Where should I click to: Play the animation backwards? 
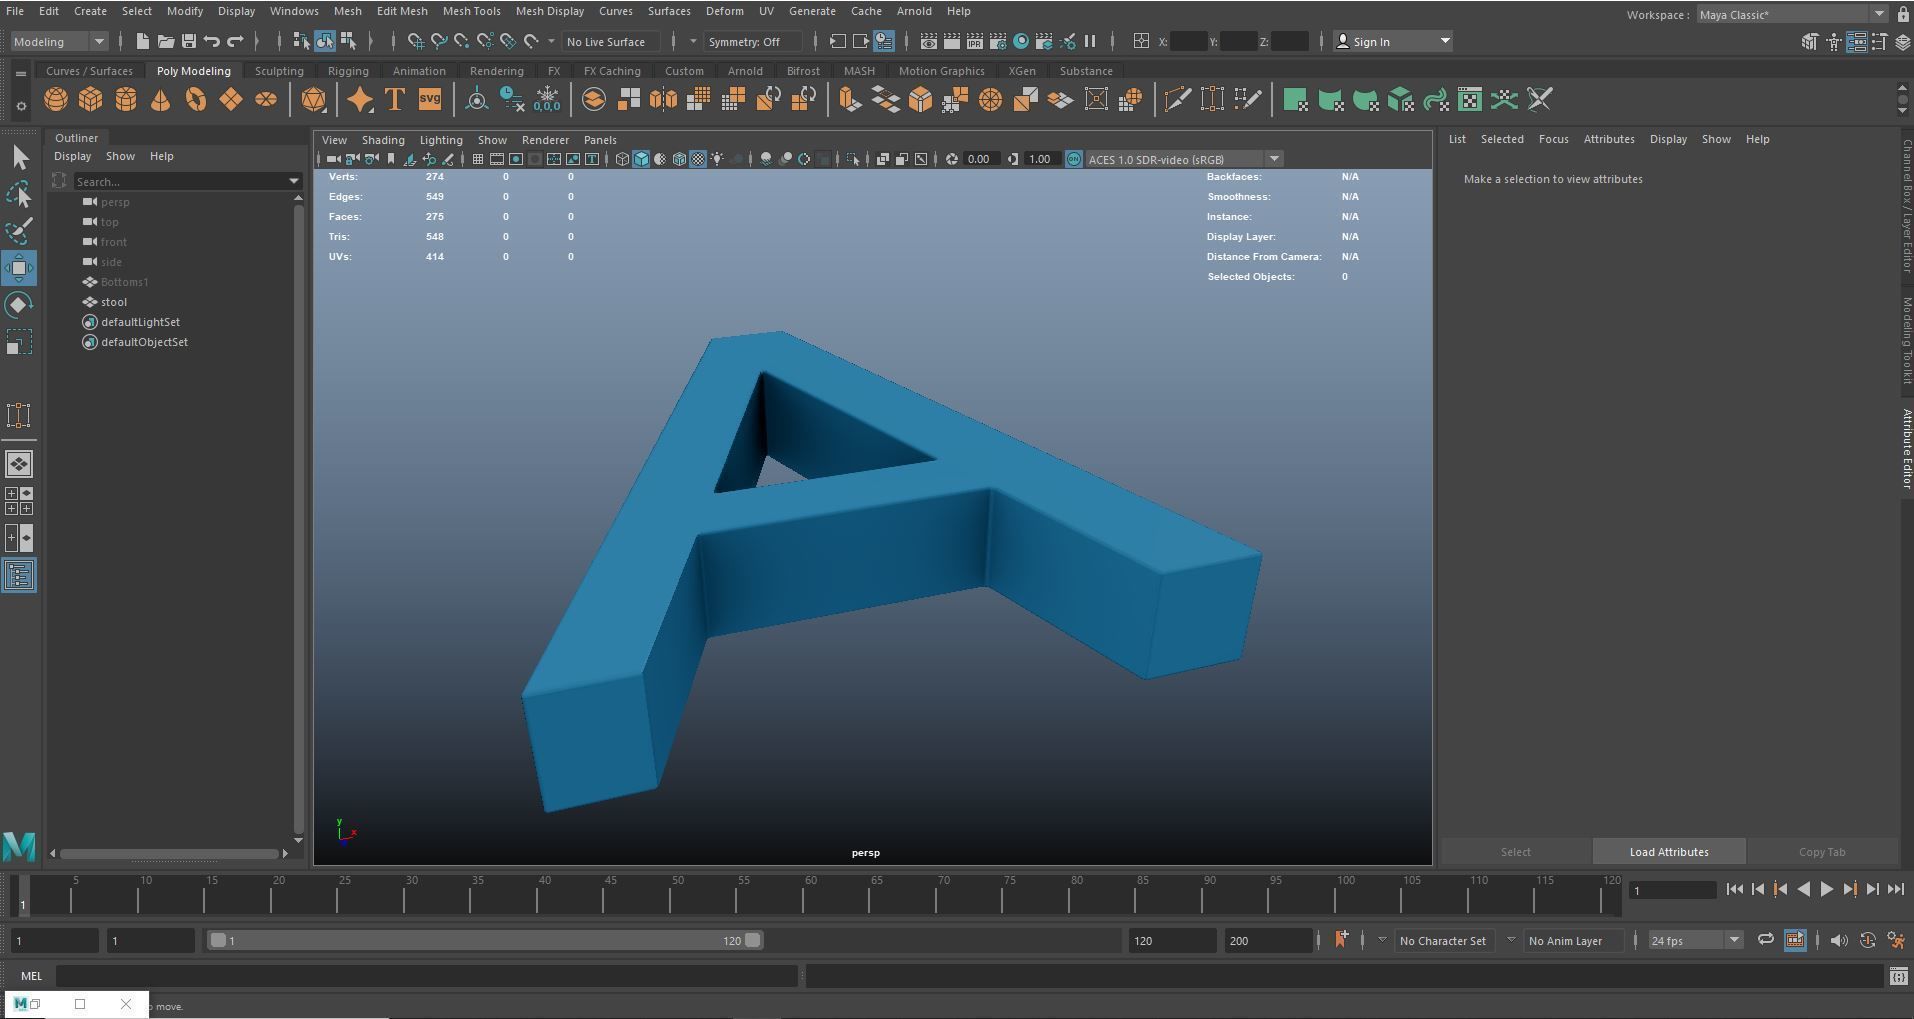point(1804,889)
